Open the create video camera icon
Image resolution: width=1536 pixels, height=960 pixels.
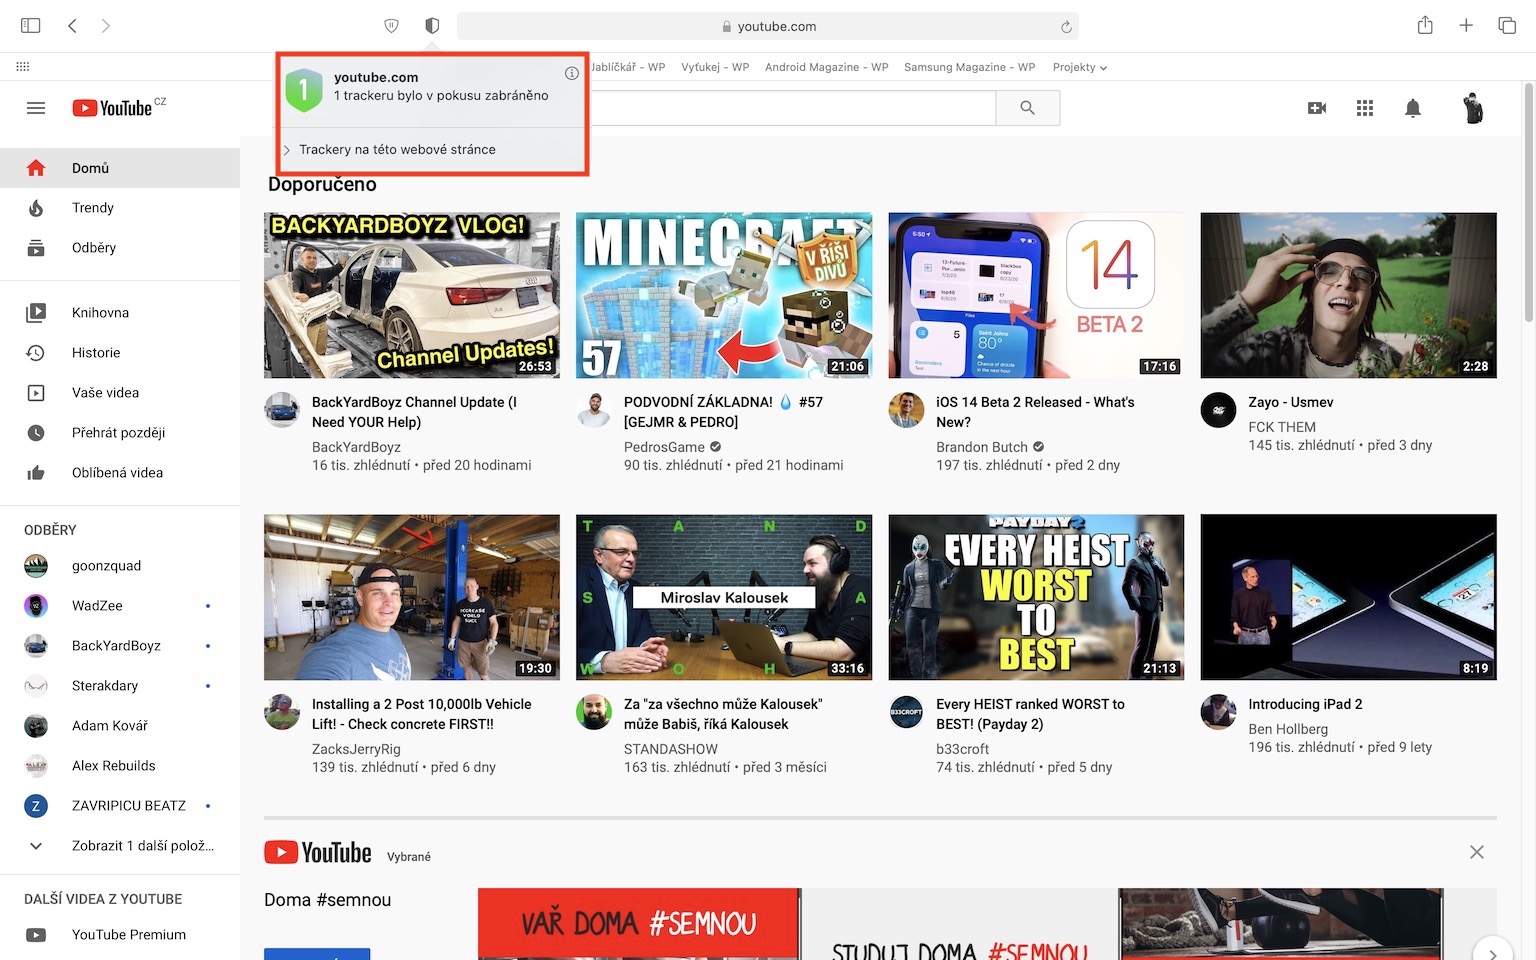(1317, 108)
